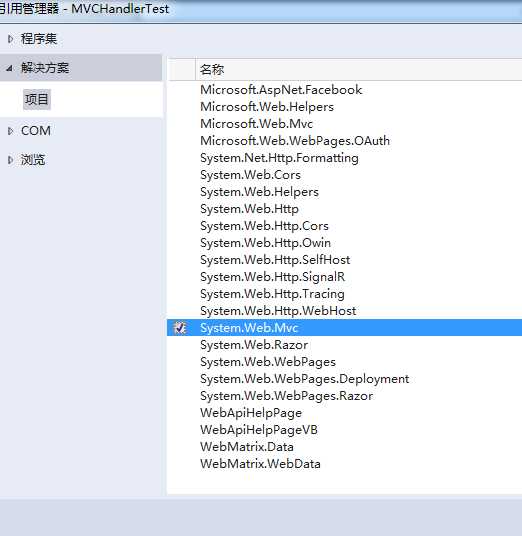Select System.Web.Http.Owin reference
Image resolution: width=522 pixels, height=536 pixels.
[265, 243]
